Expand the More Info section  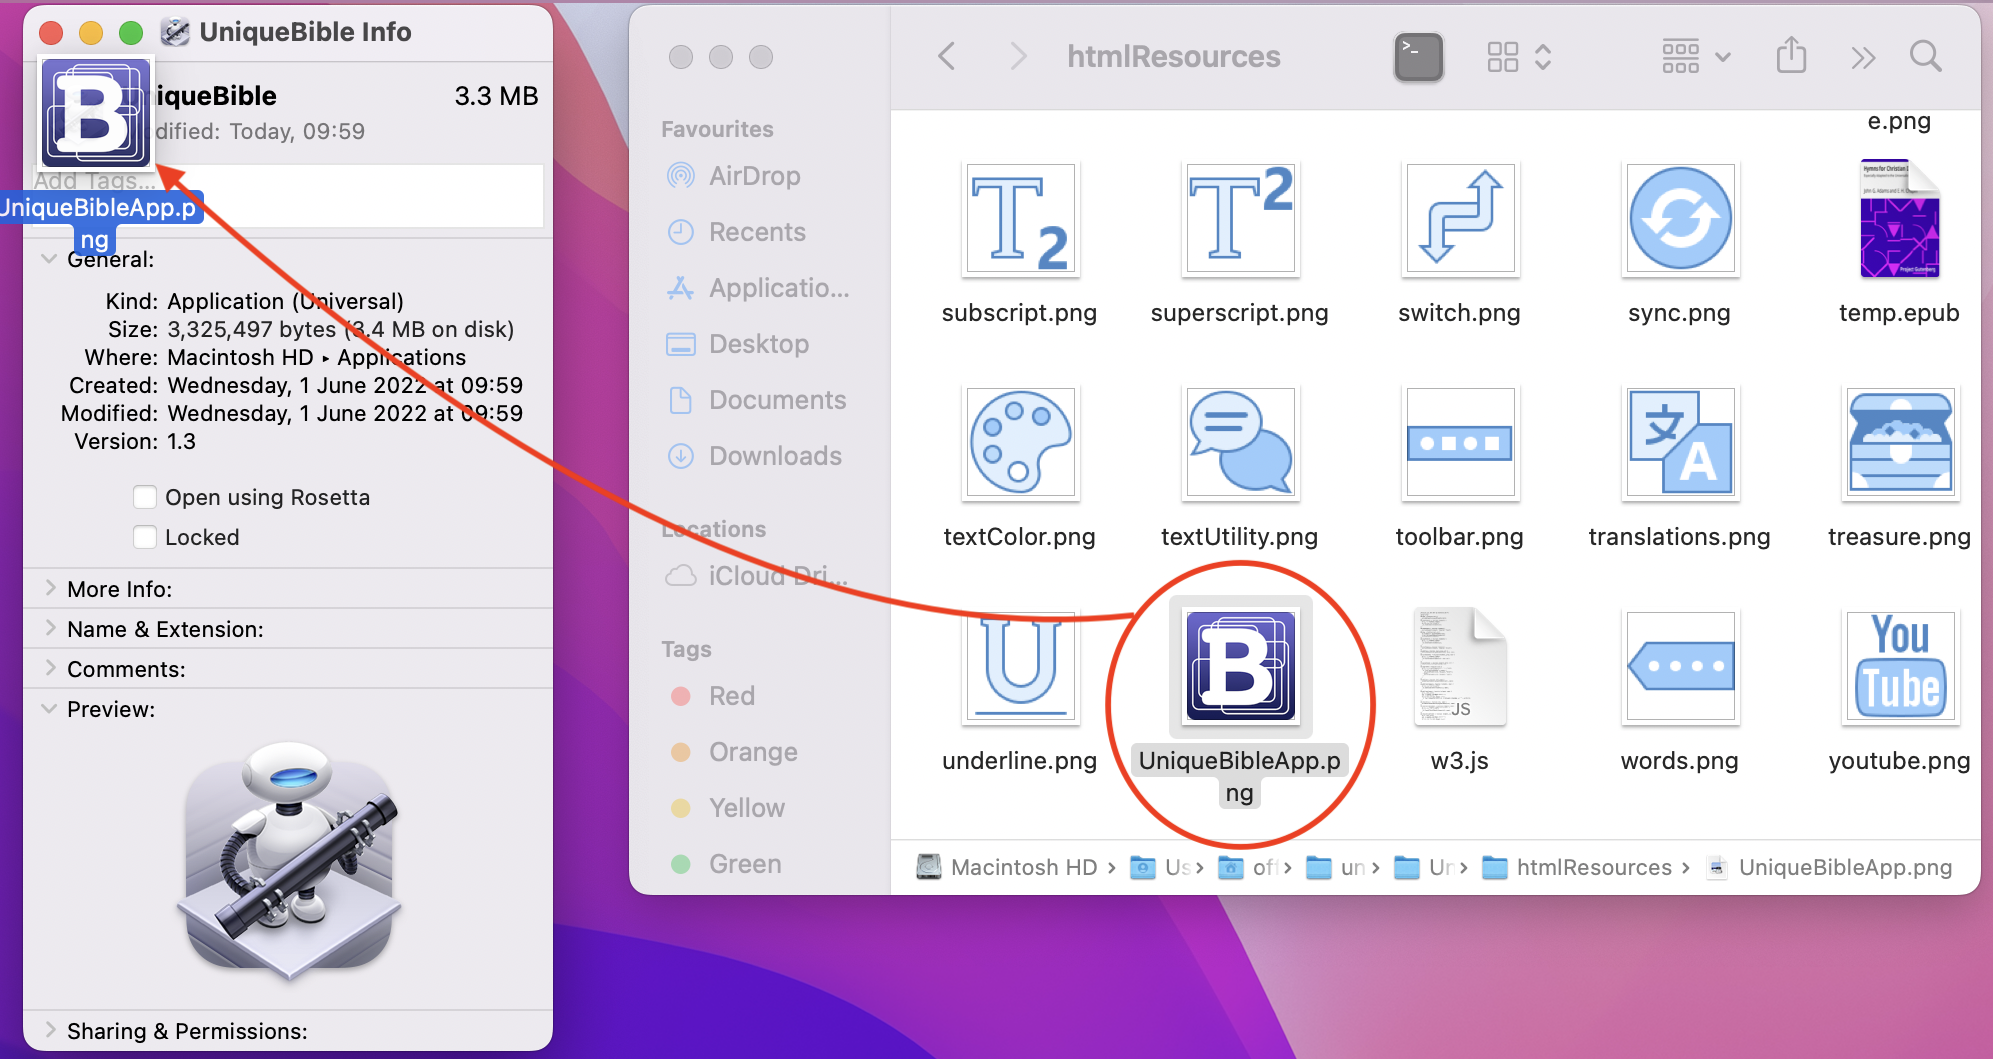coord(49,589)
